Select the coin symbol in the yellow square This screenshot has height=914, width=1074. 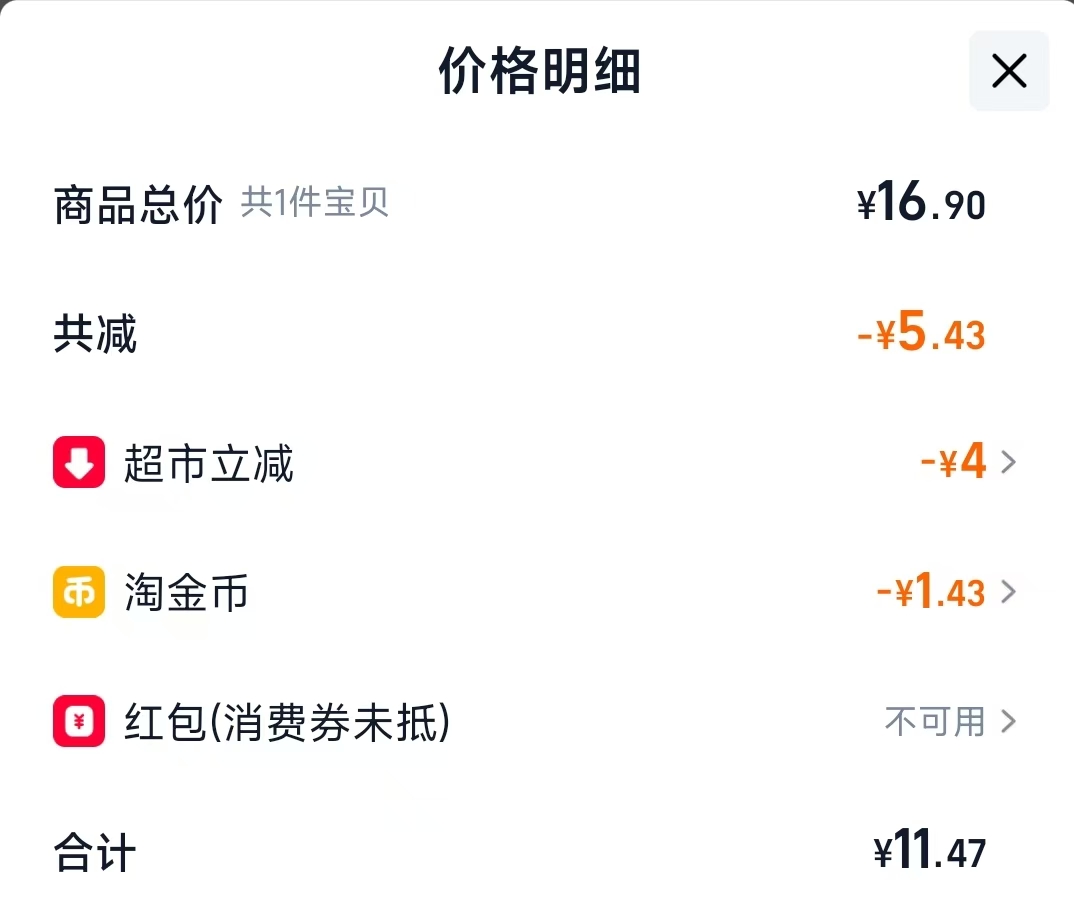tap(78, 592)
